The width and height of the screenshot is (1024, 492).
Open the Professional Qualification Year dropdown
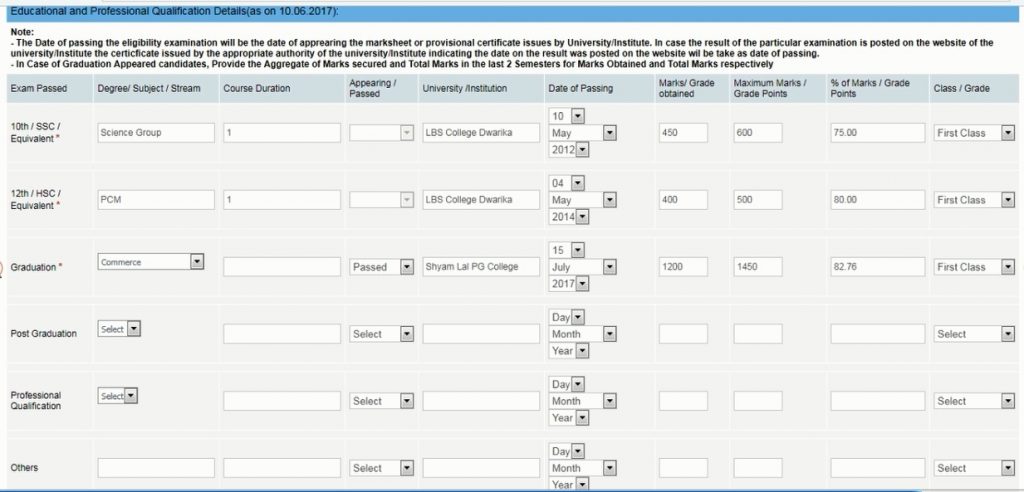[x=569, y=418]
